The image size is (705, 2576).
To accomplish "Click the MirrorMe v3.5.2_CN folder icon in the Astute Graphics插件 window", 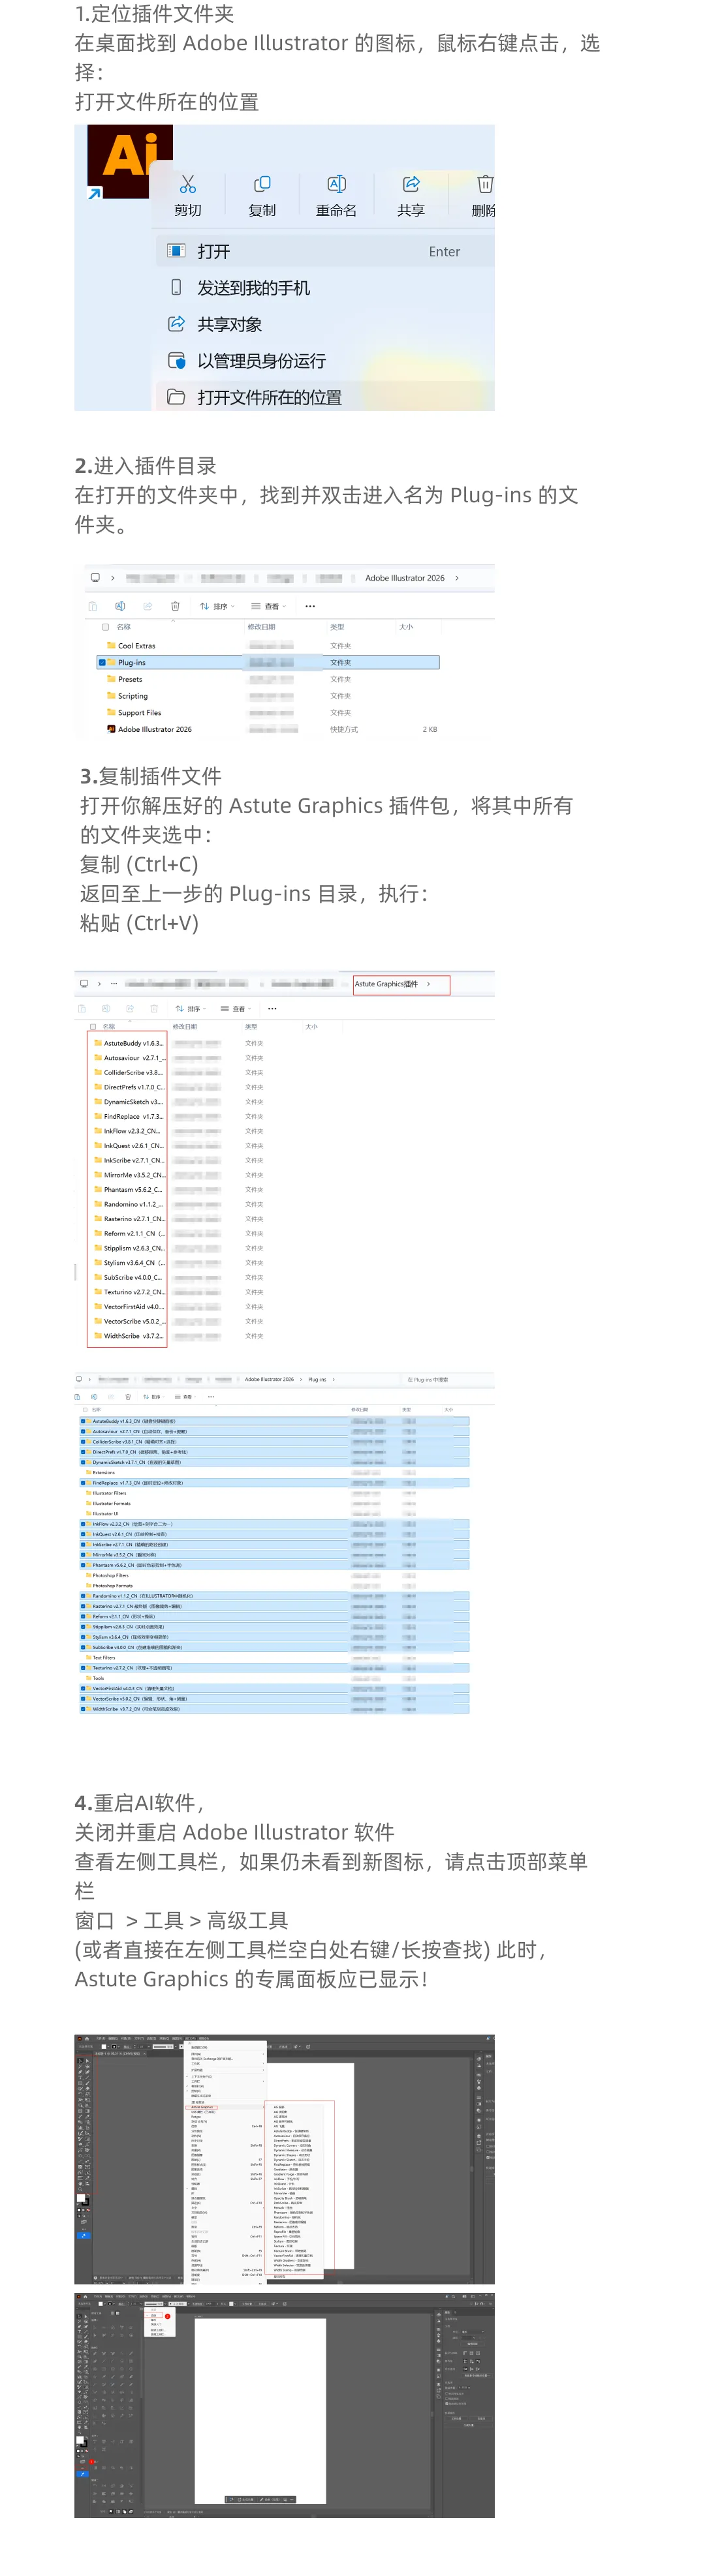I will [98, 1175].
